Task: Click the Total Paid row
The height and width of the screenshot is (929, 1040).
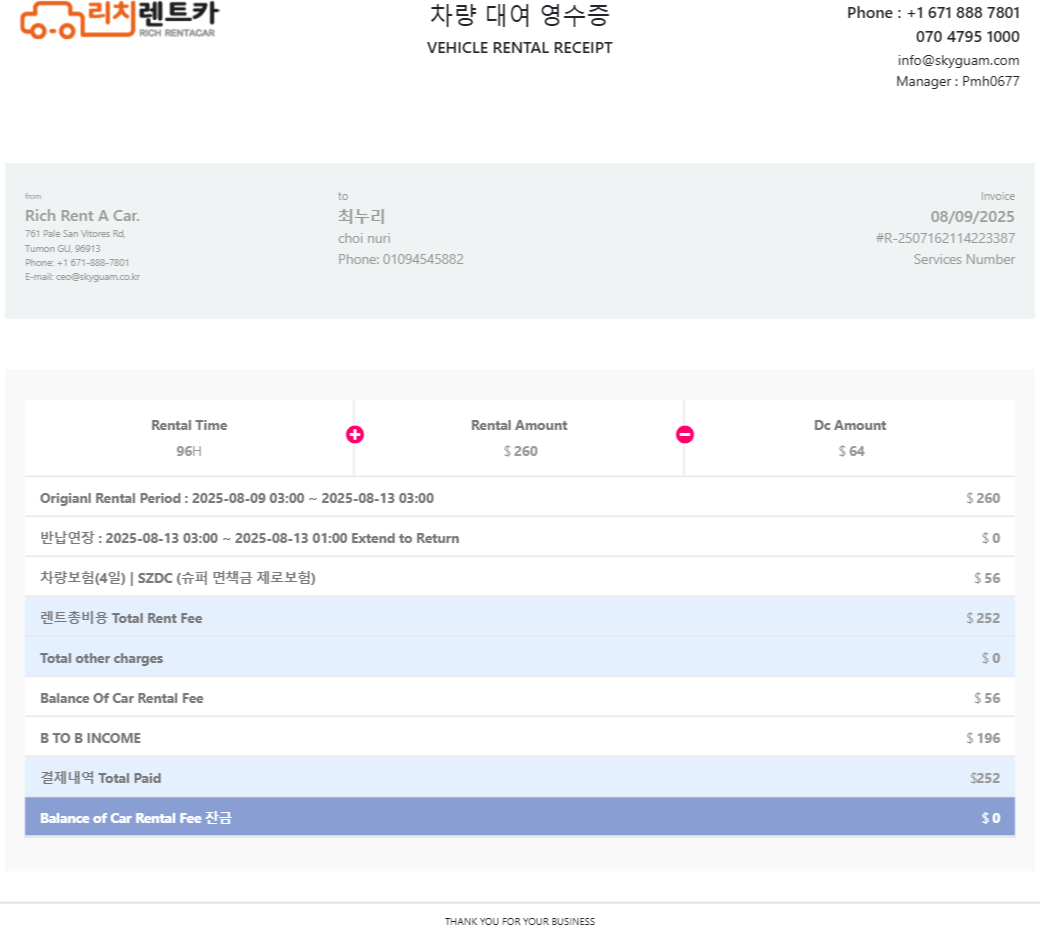Action: [x=519, y=778]
